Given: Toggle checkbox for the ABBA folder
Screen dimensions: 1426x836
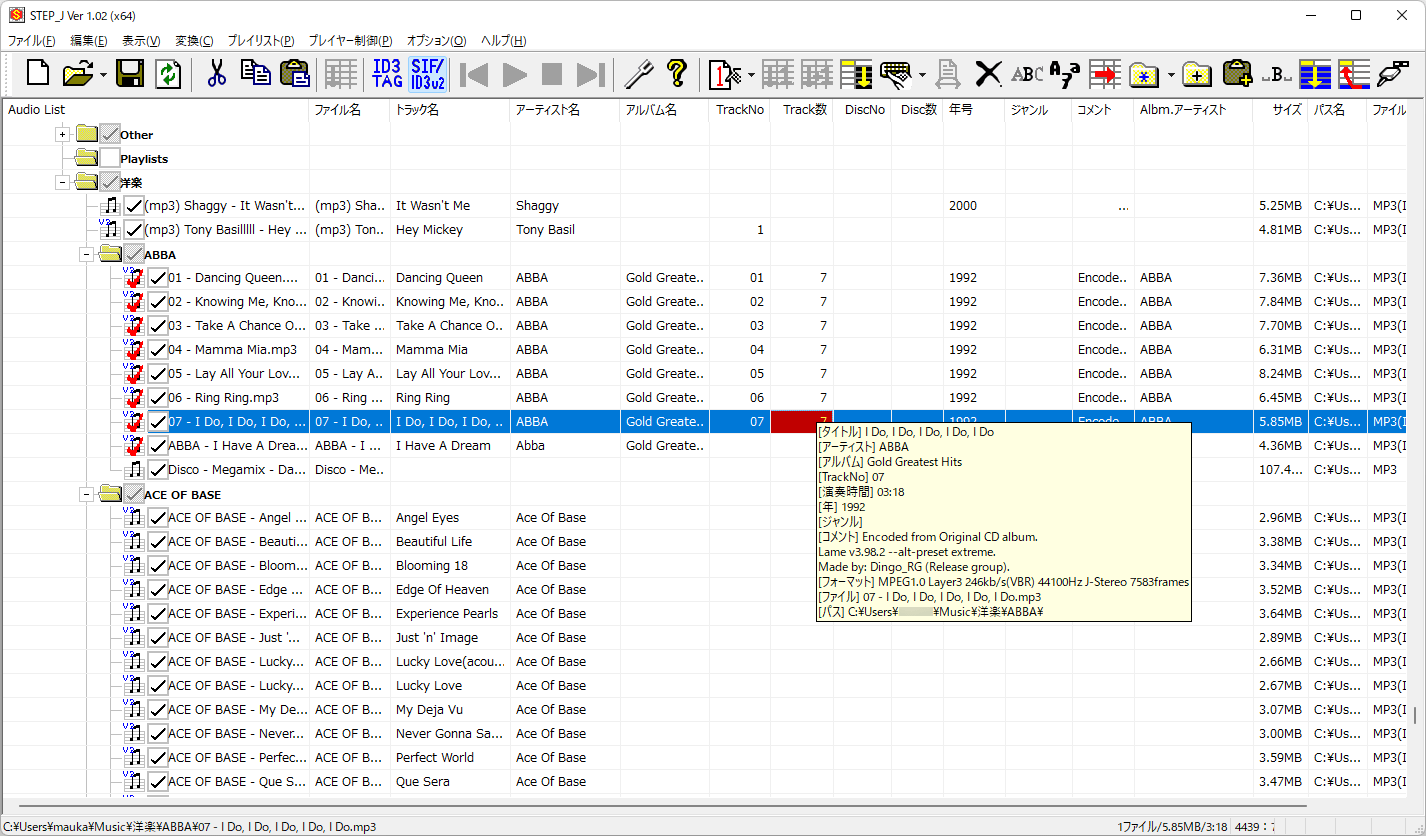Looking at the screenshot, I should click(x=134, y=254).
